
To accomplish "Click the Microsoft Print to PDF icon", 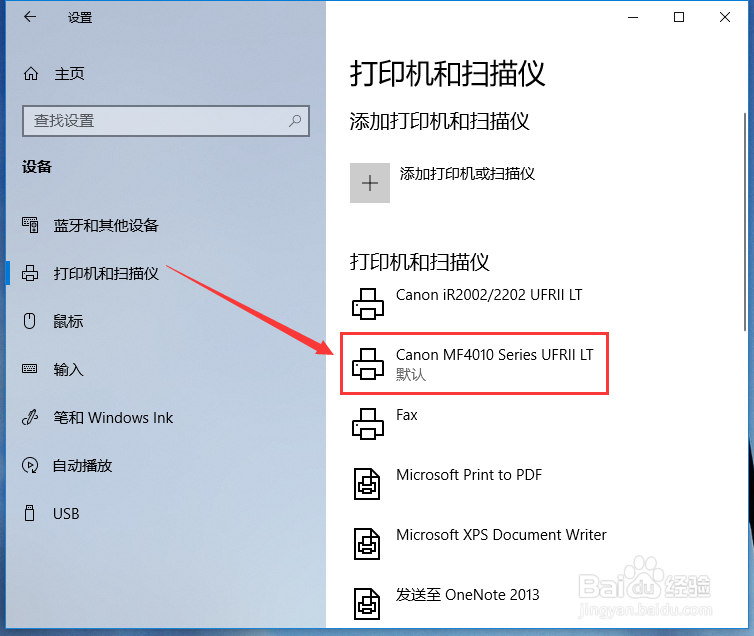I will (367, 484).
